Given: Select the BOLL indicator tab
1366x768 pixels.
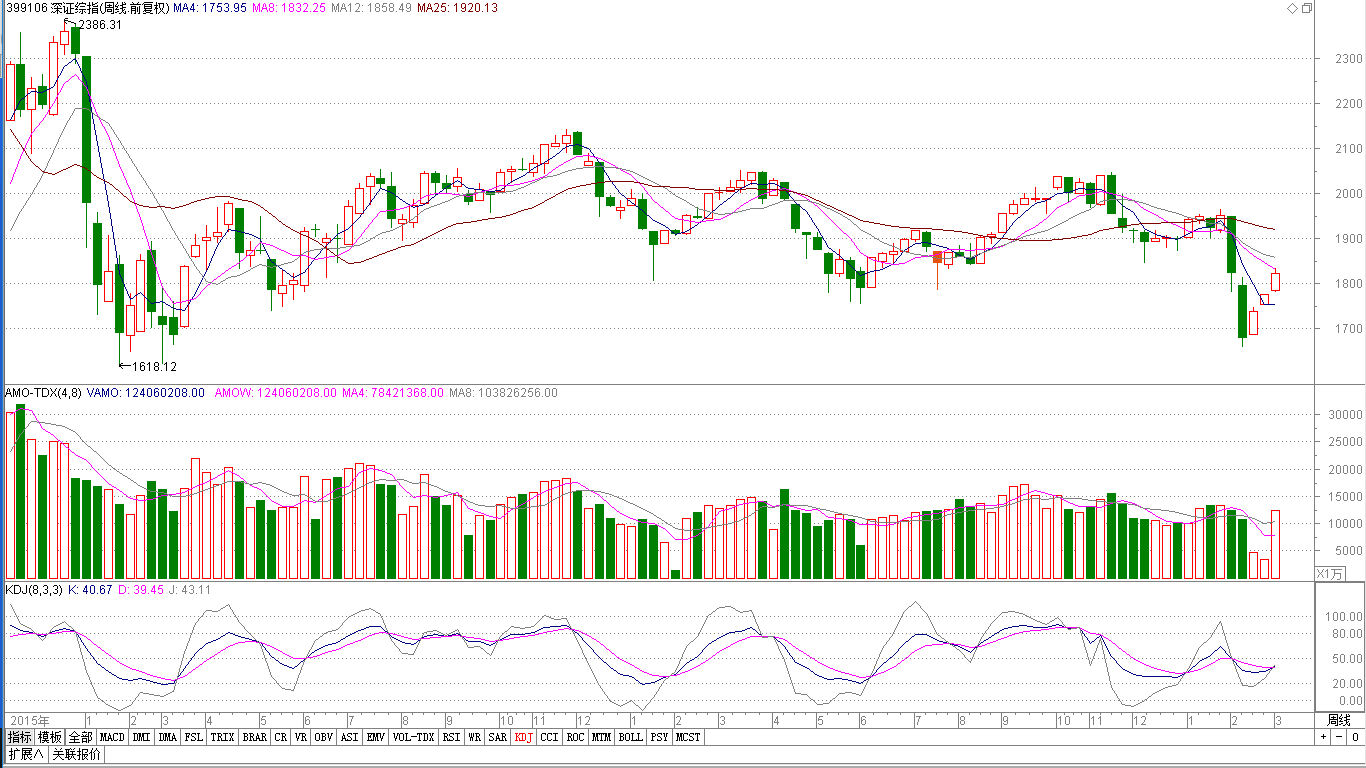Looking at the screenshot, I should pos(630,737).
